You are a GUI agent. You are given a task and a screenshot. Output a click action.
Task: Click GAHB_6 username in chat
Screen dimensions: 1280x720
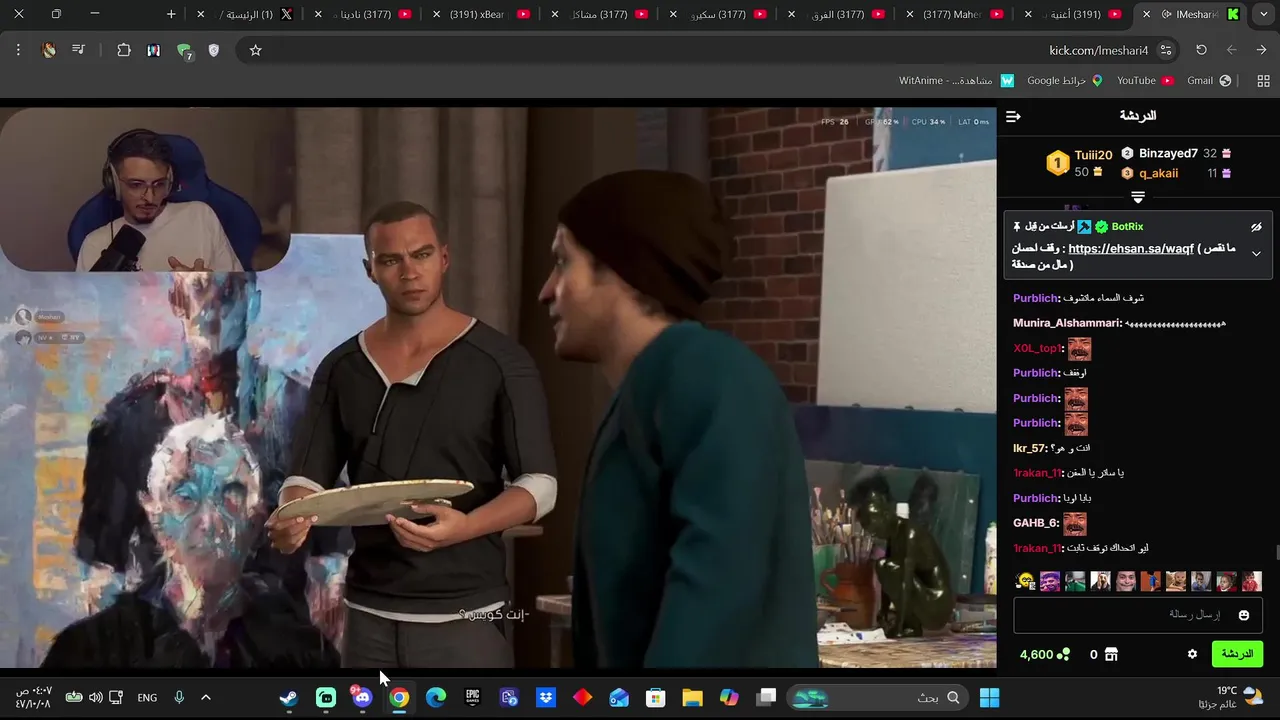(1036, 523)
